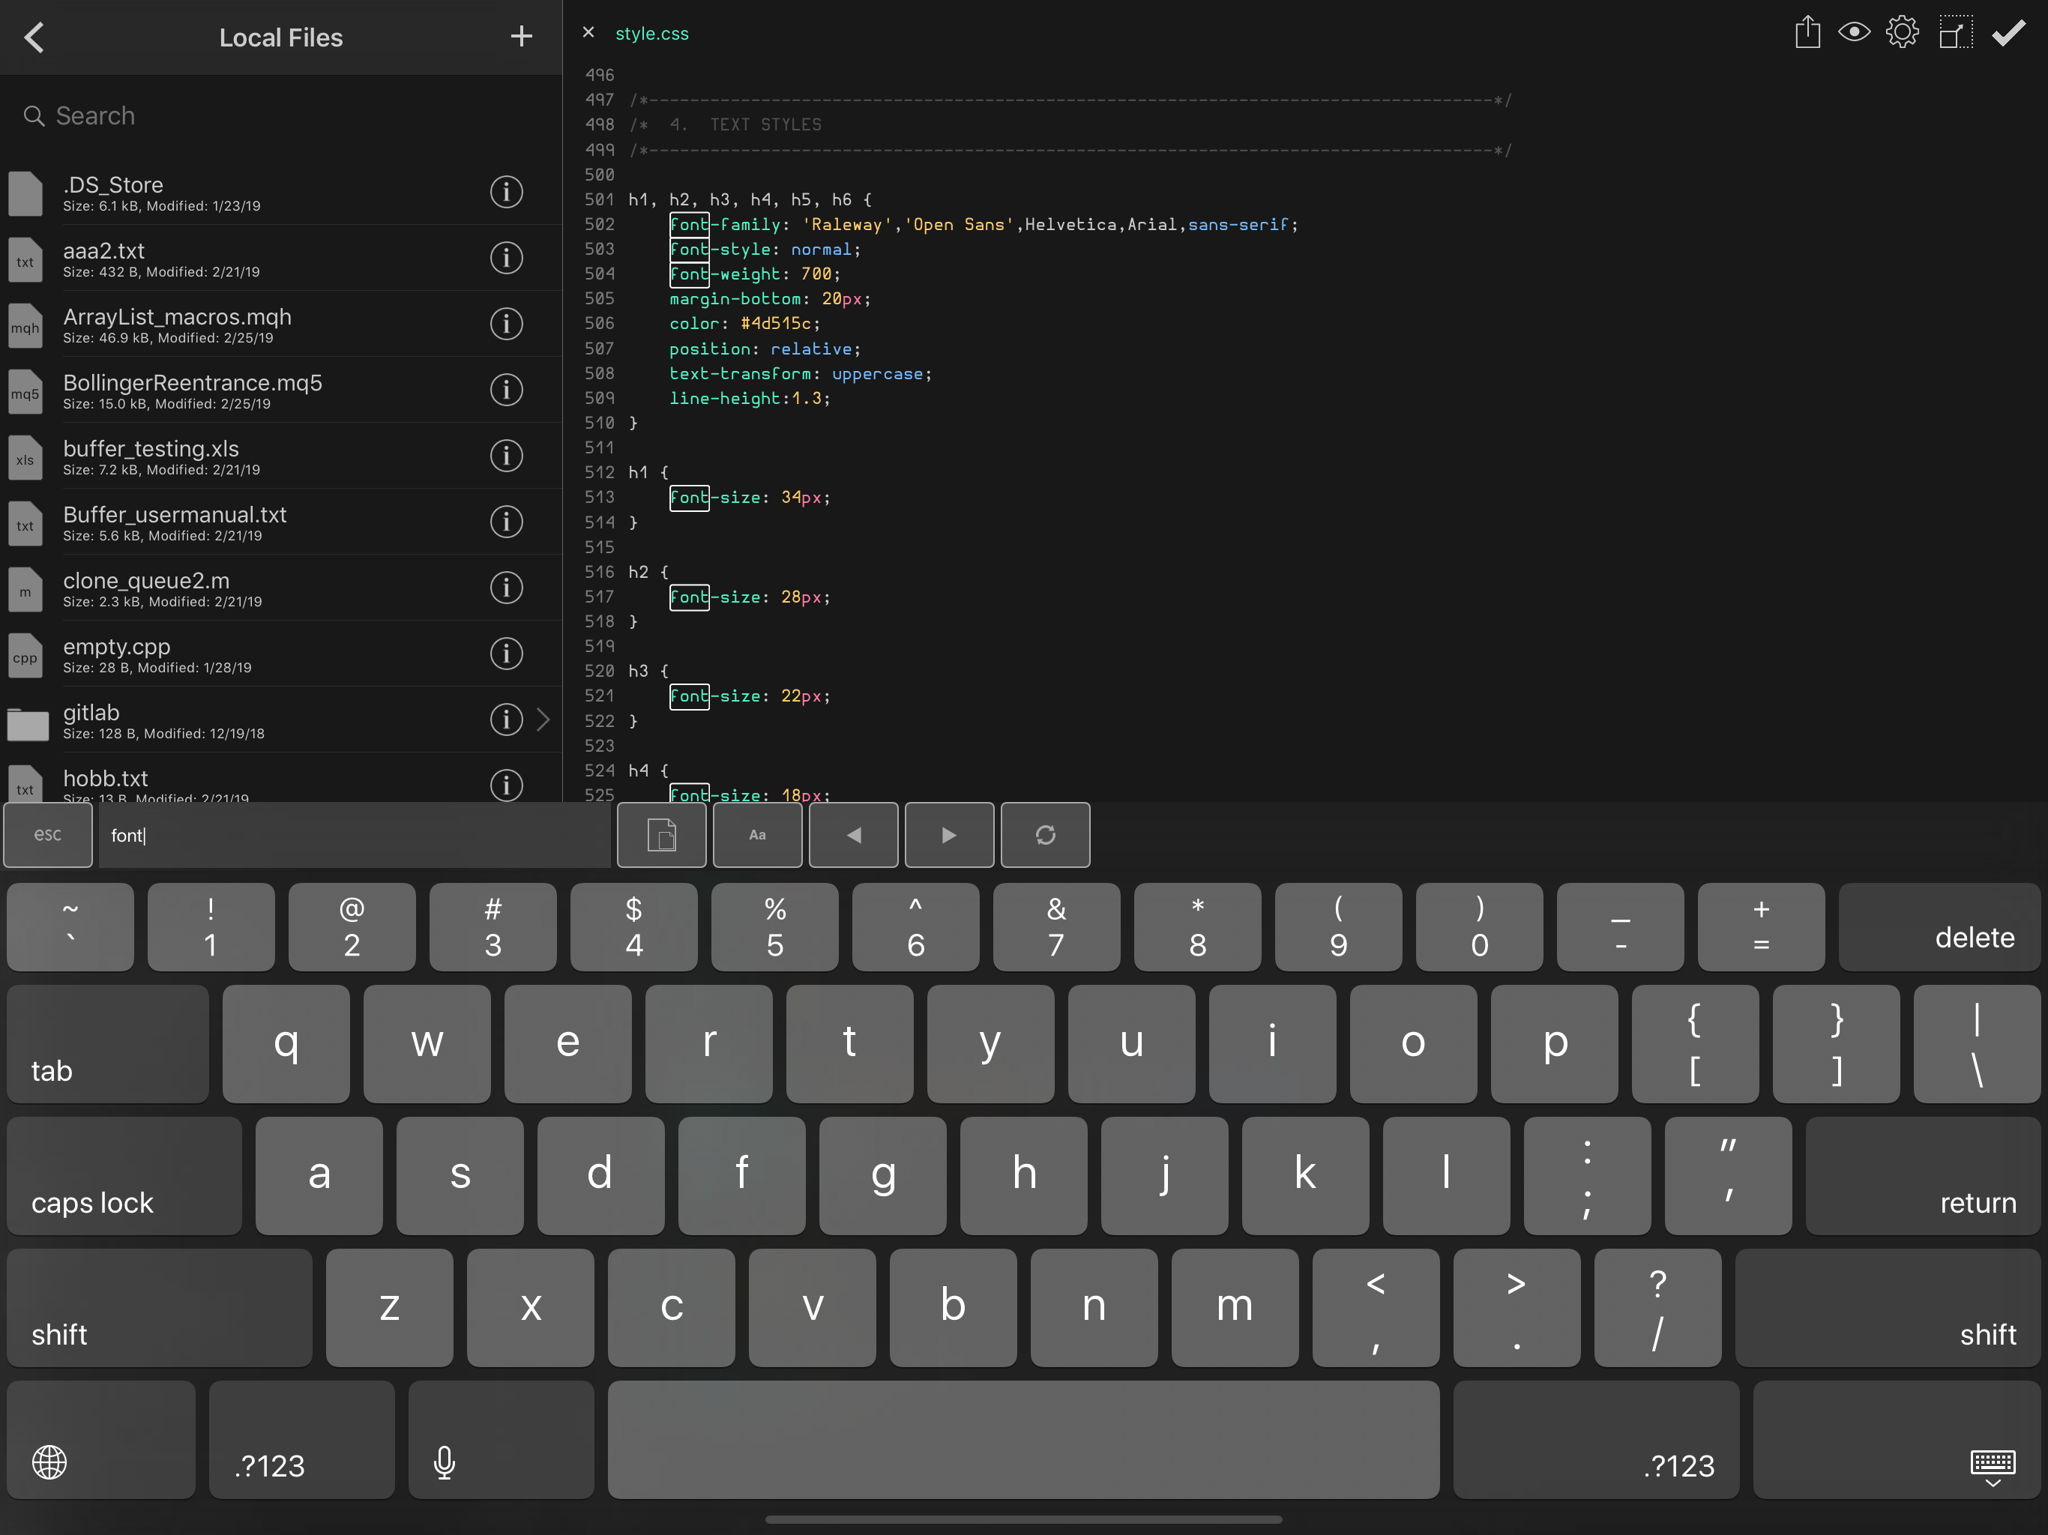The width and height of the screenshot is (2048, 1535).
Task: Switch keyboard language with globe key
Action: [x=101, y=1440]
